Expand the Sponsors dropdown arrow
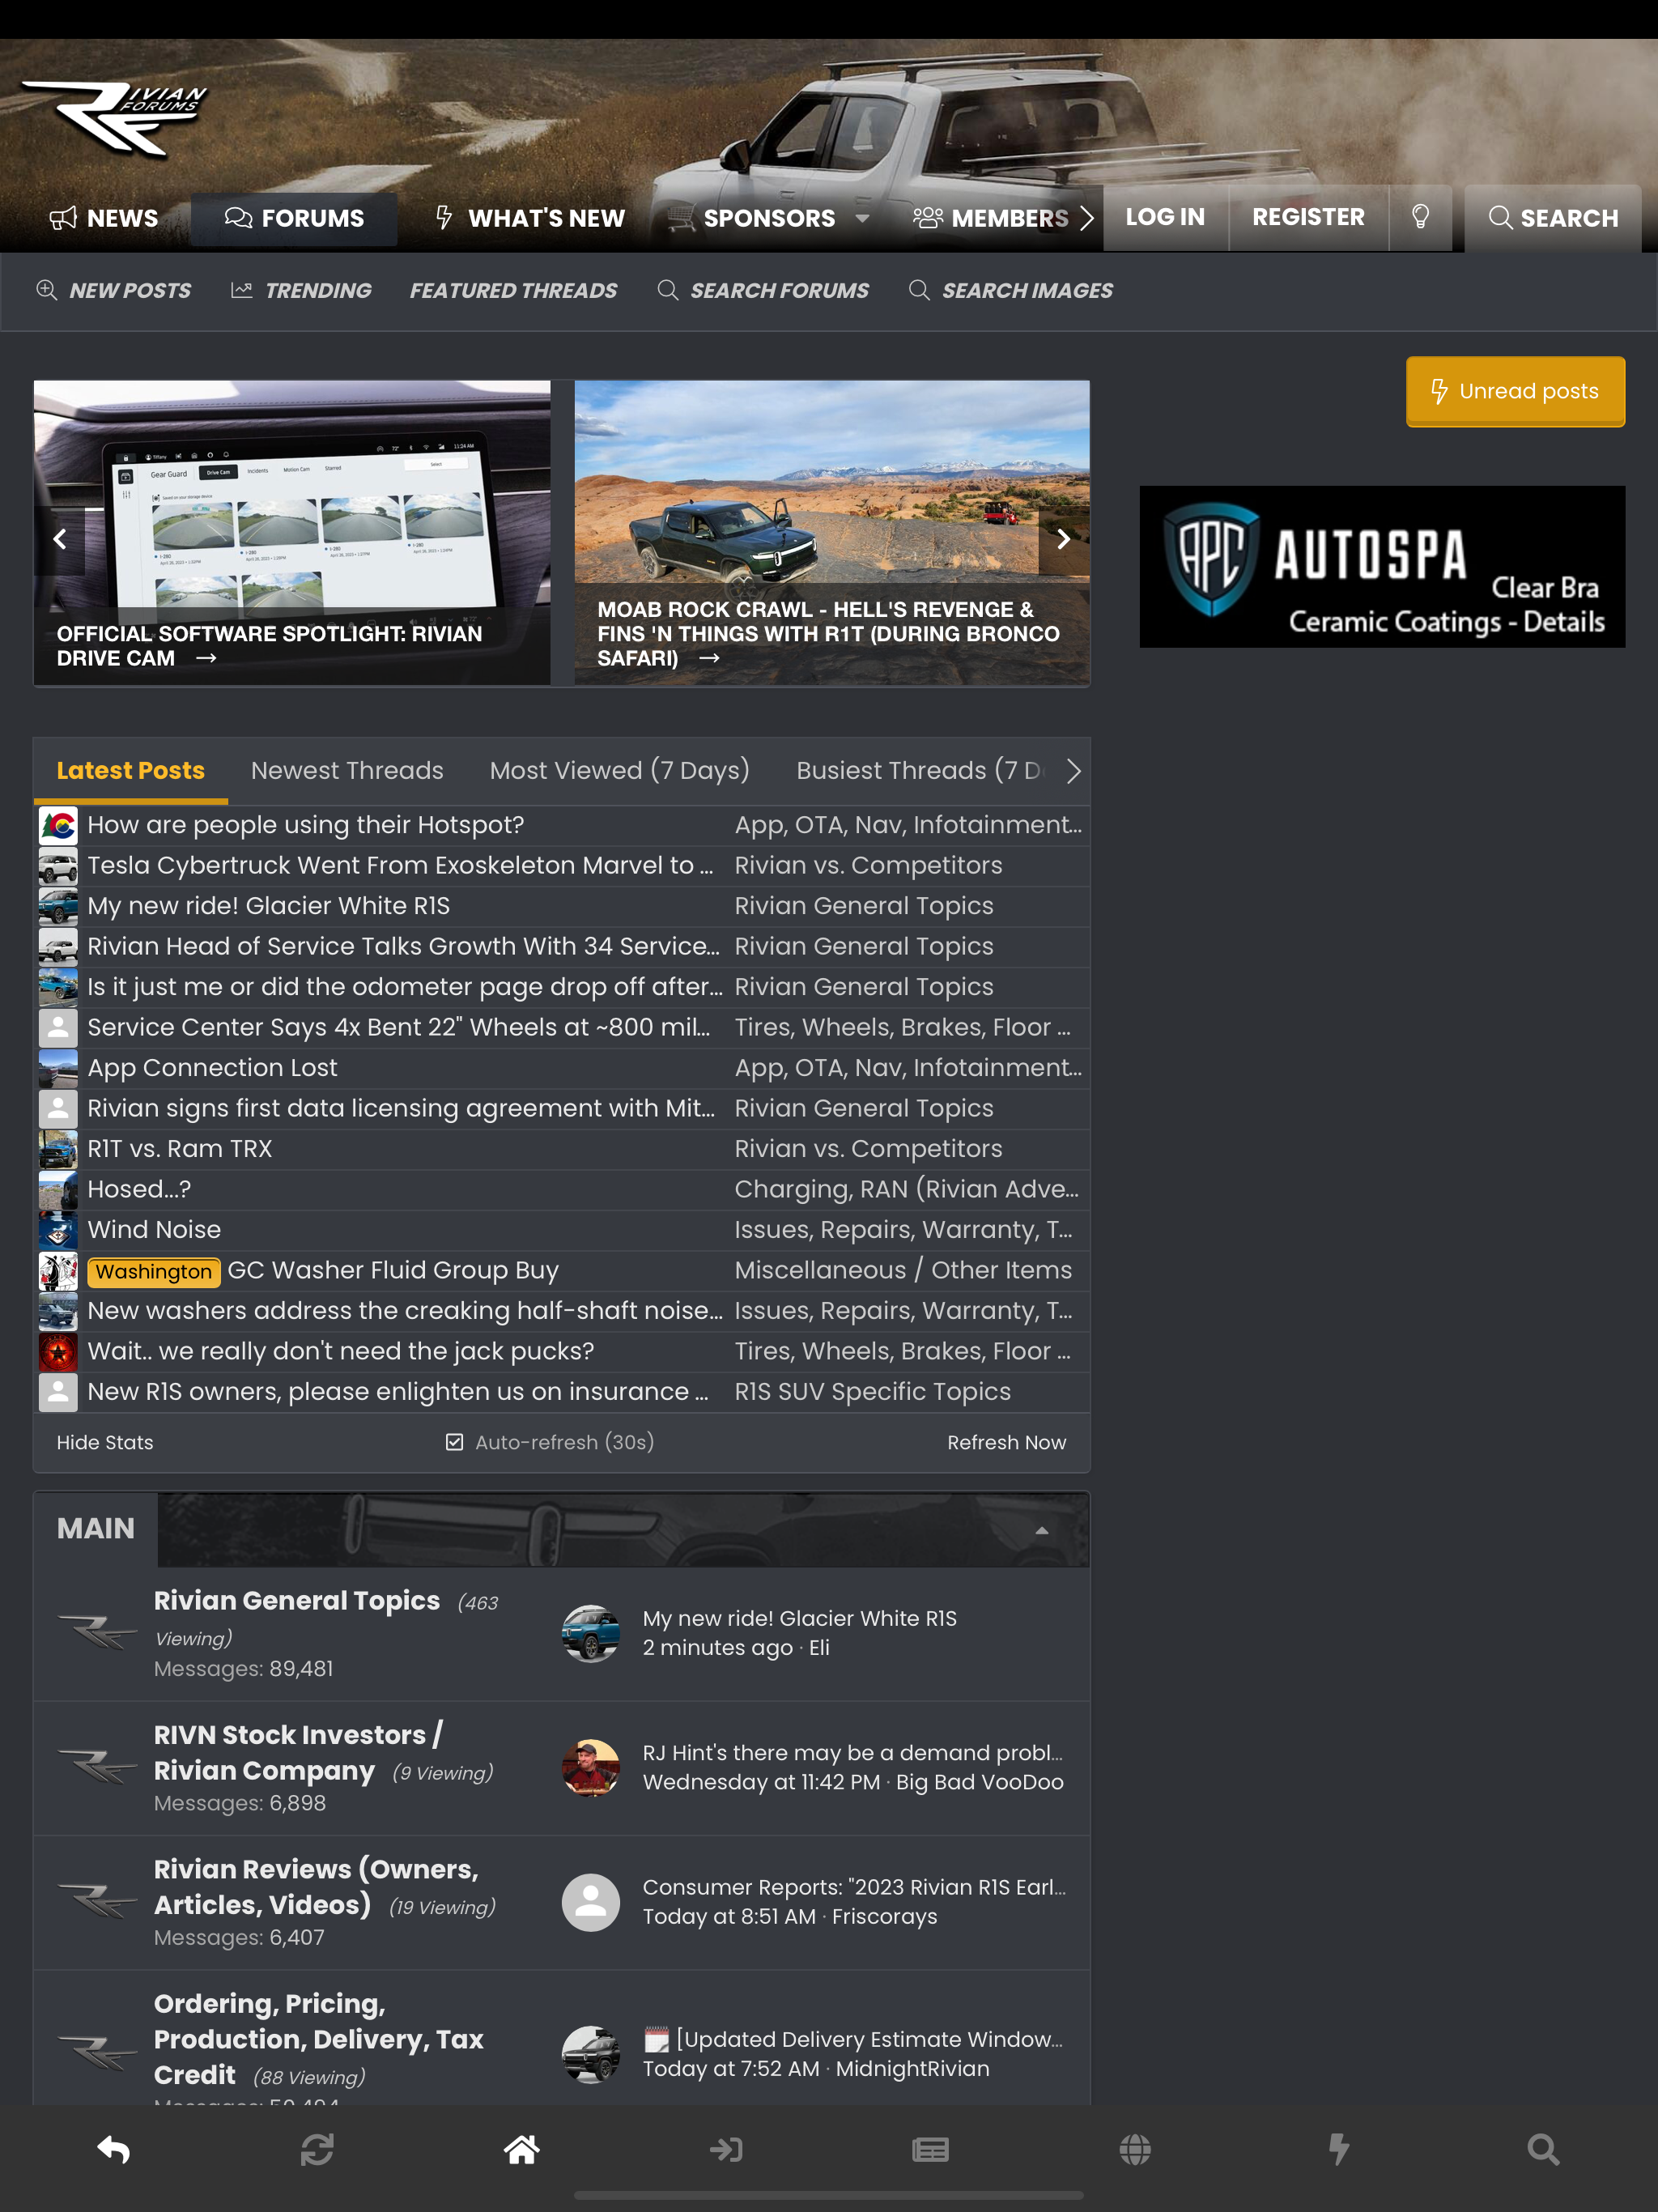The height and width of the screenshot is (2212, 1658). click(x=862, y=218)
